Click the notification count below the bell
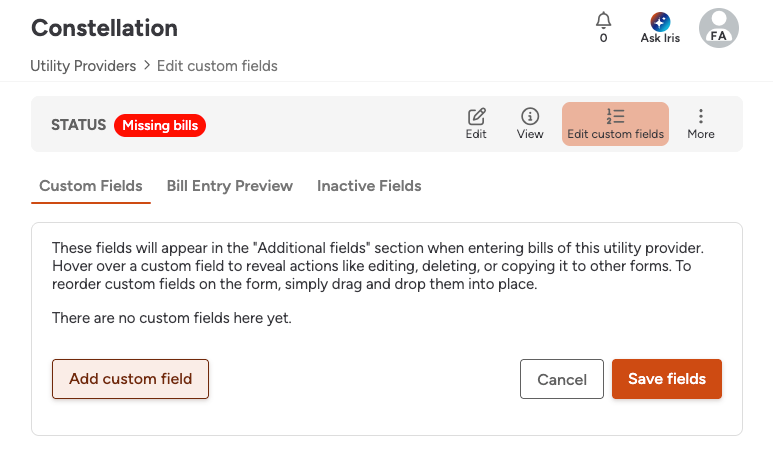The height and width of the screenshot is (466, 773). (x=603, y=39)
